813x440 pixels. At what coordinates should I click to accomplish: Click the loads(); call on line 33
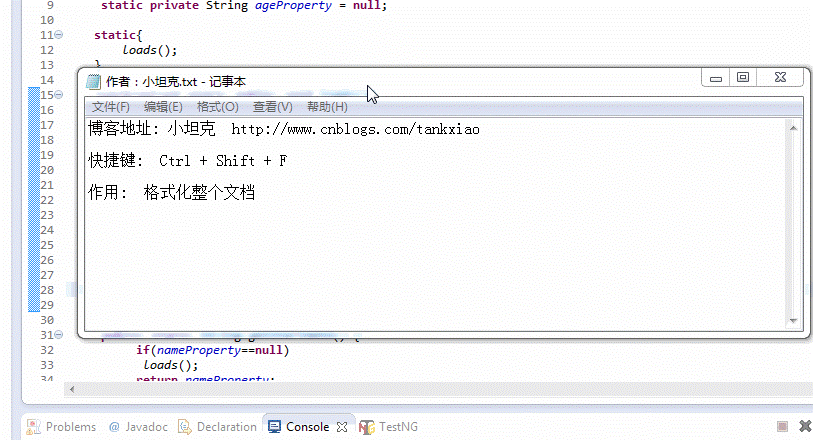point(171,365)
